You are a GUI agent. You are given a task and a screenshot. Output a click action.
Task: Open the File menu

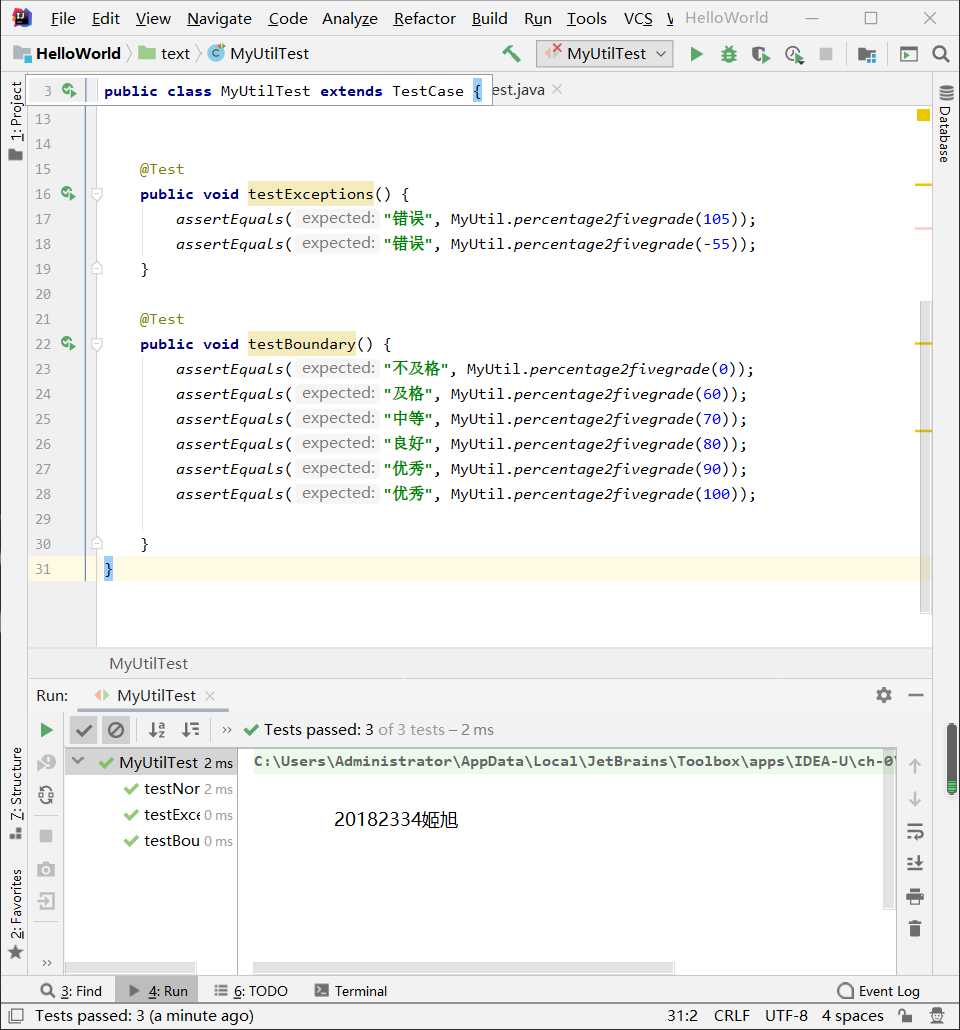(x=63, y=18)
